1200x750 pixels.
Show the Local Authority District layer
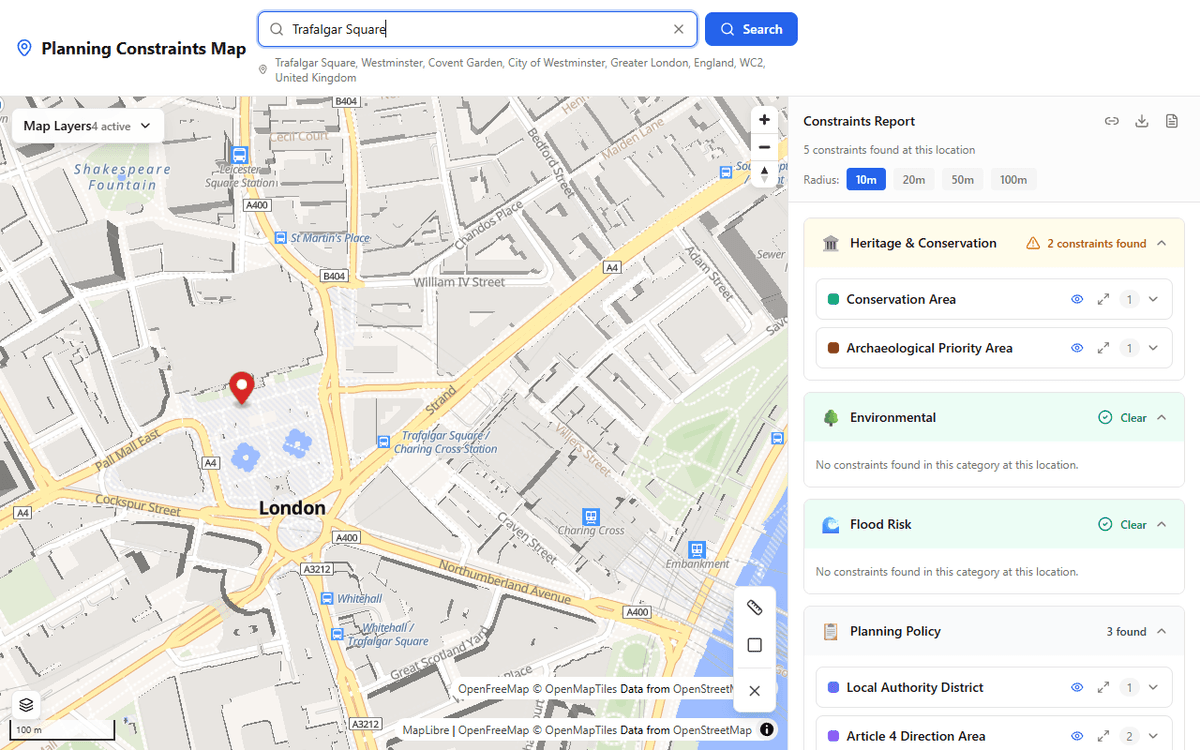coord(1077,687)
